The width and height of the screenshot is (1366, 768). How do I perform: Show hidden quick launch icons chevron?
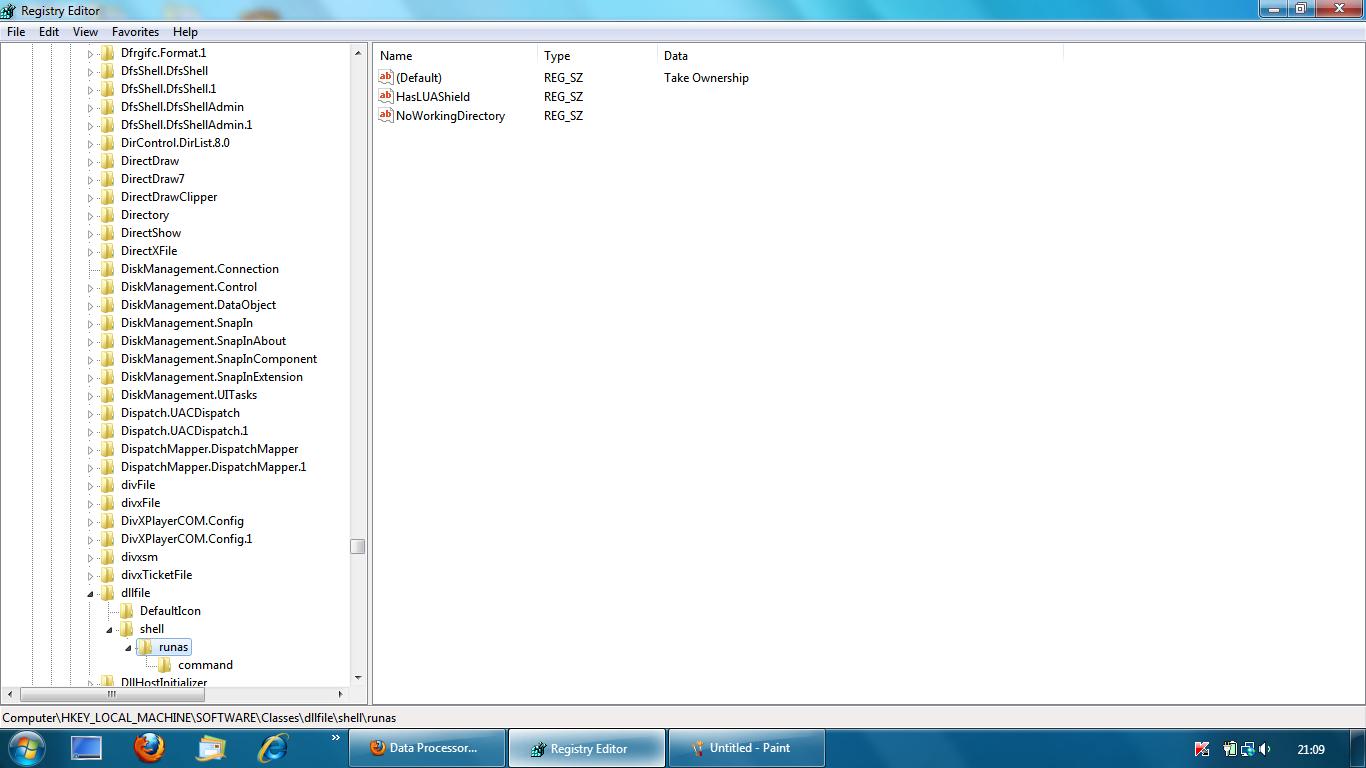click(335, 738)
